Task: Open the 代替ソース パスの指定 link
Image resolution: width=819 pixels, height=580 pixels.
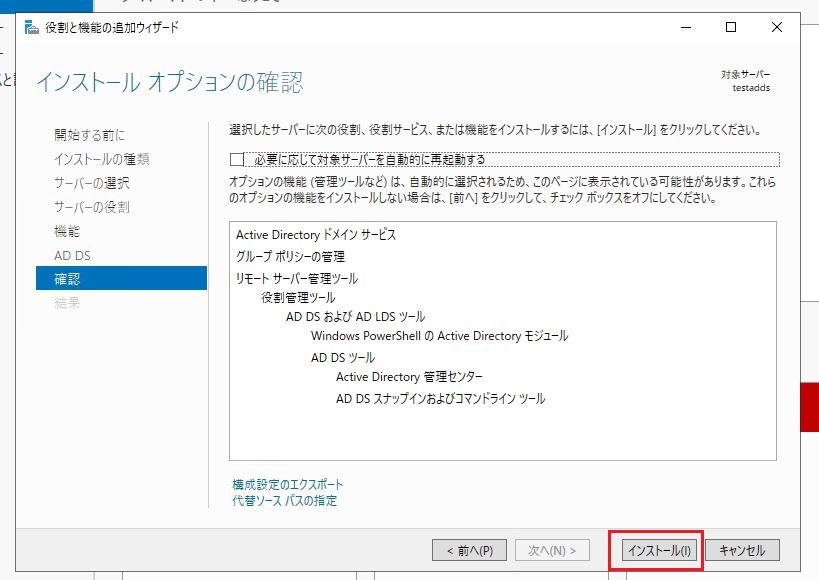Action: click(x=284, y=500)
